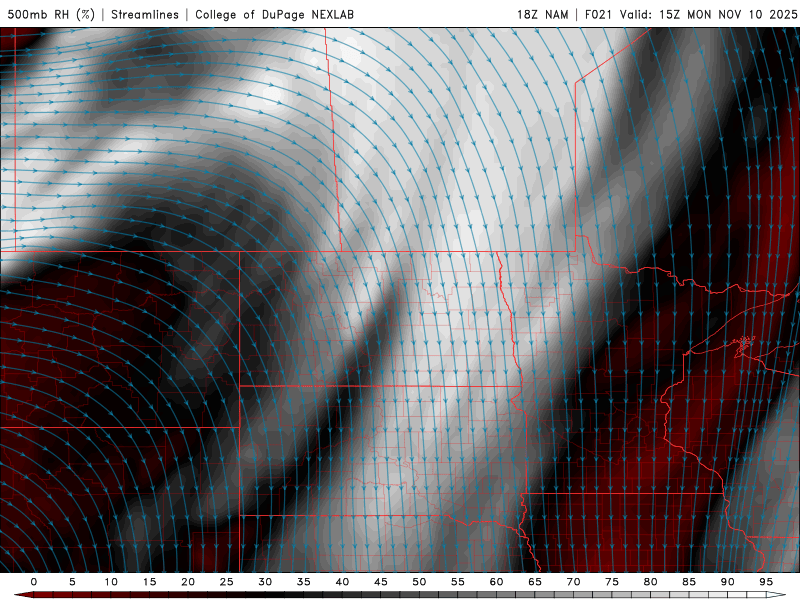Click the colorbar label "40"
800x600 pixels.
coord(342,582)
